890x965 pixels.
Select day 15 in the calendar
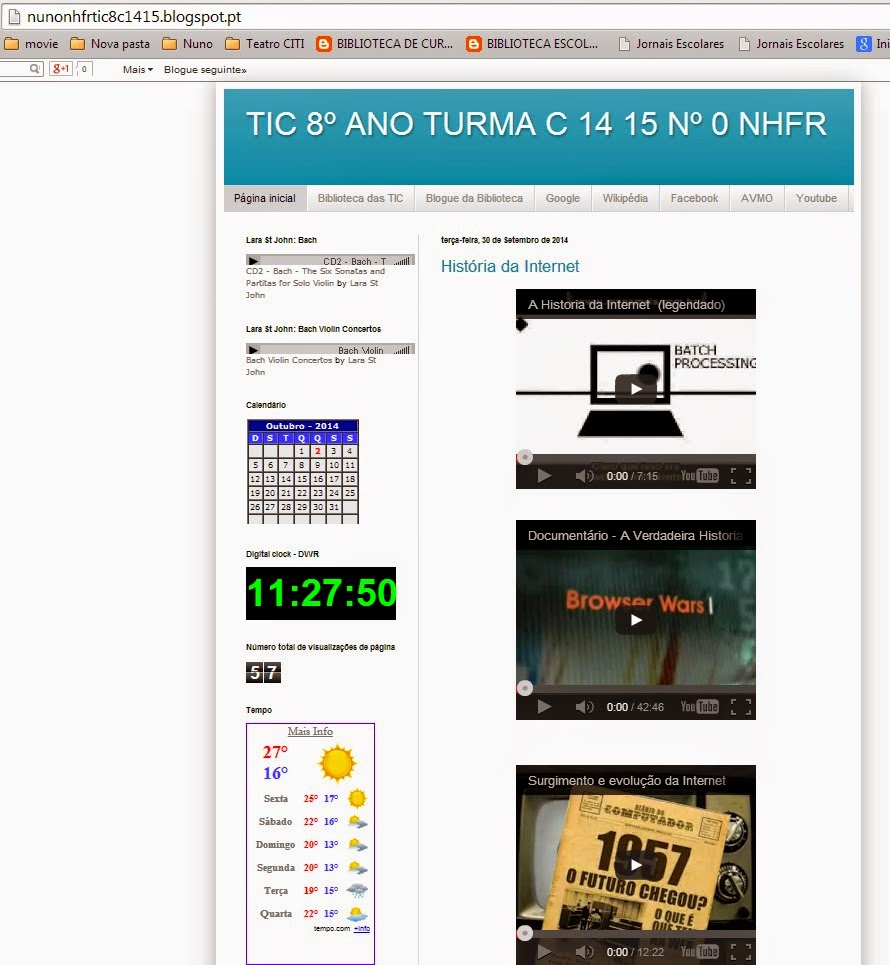point(302,479)
